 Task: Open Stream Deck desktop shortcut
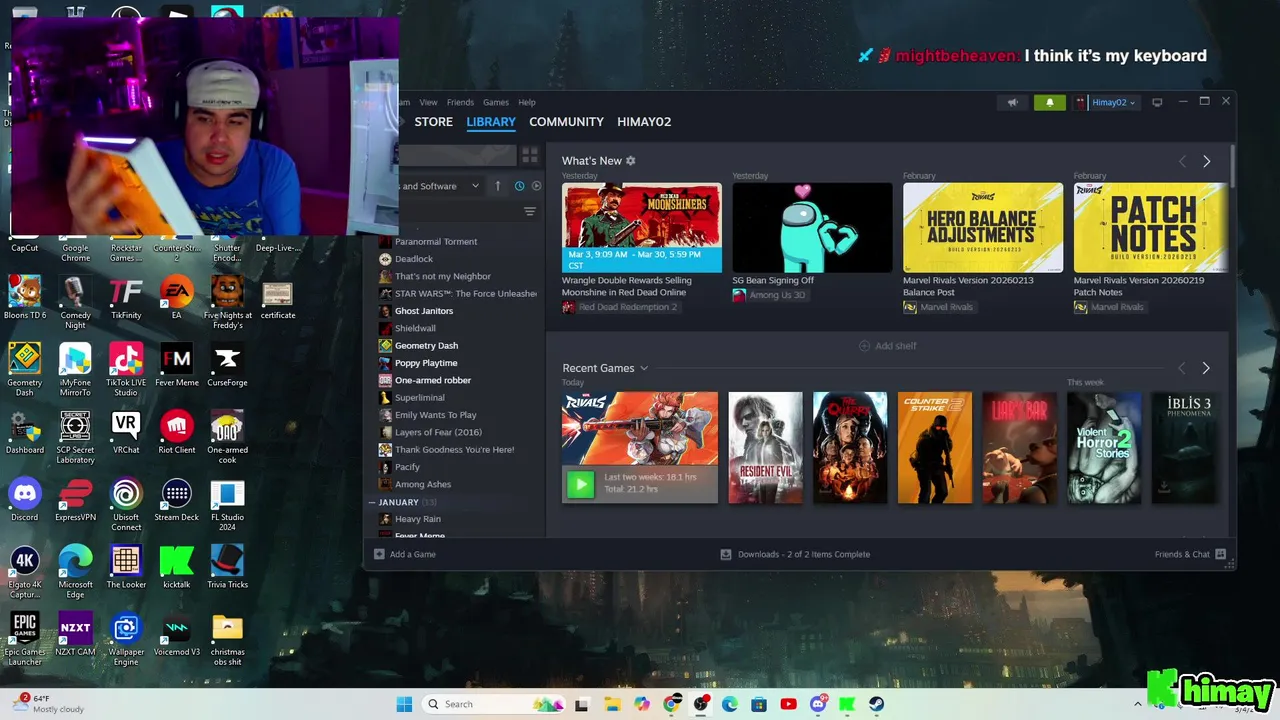(177, 501)
